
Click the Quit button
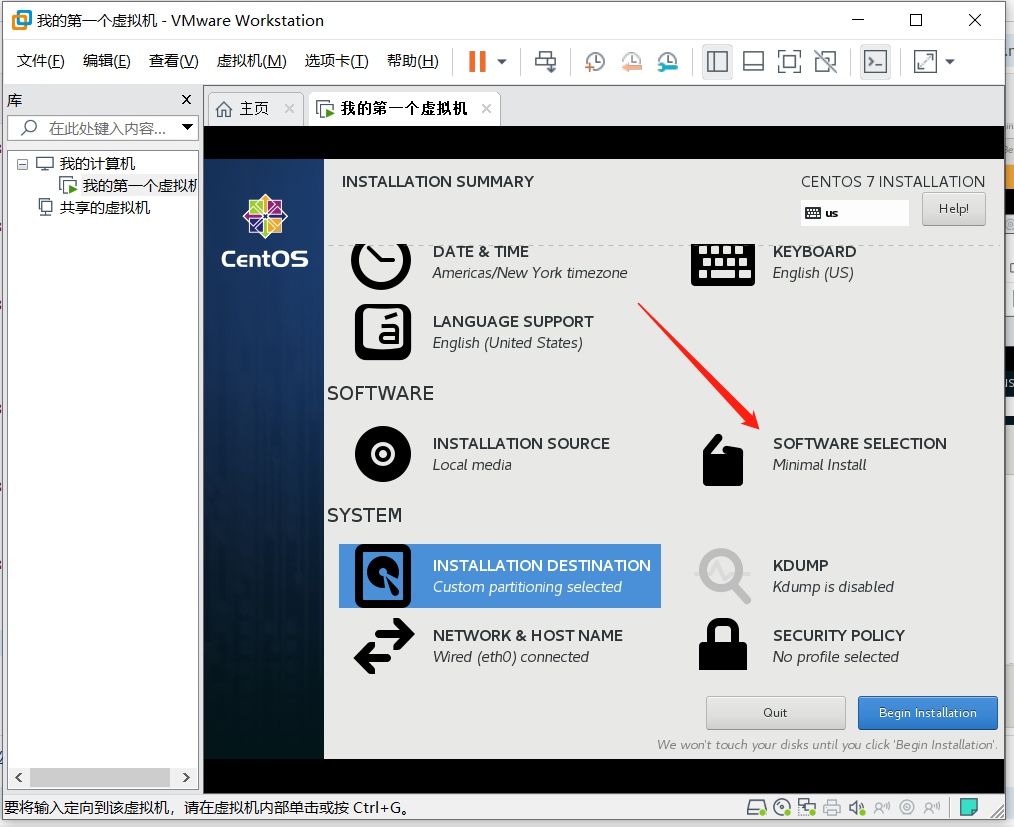(775, 713)
